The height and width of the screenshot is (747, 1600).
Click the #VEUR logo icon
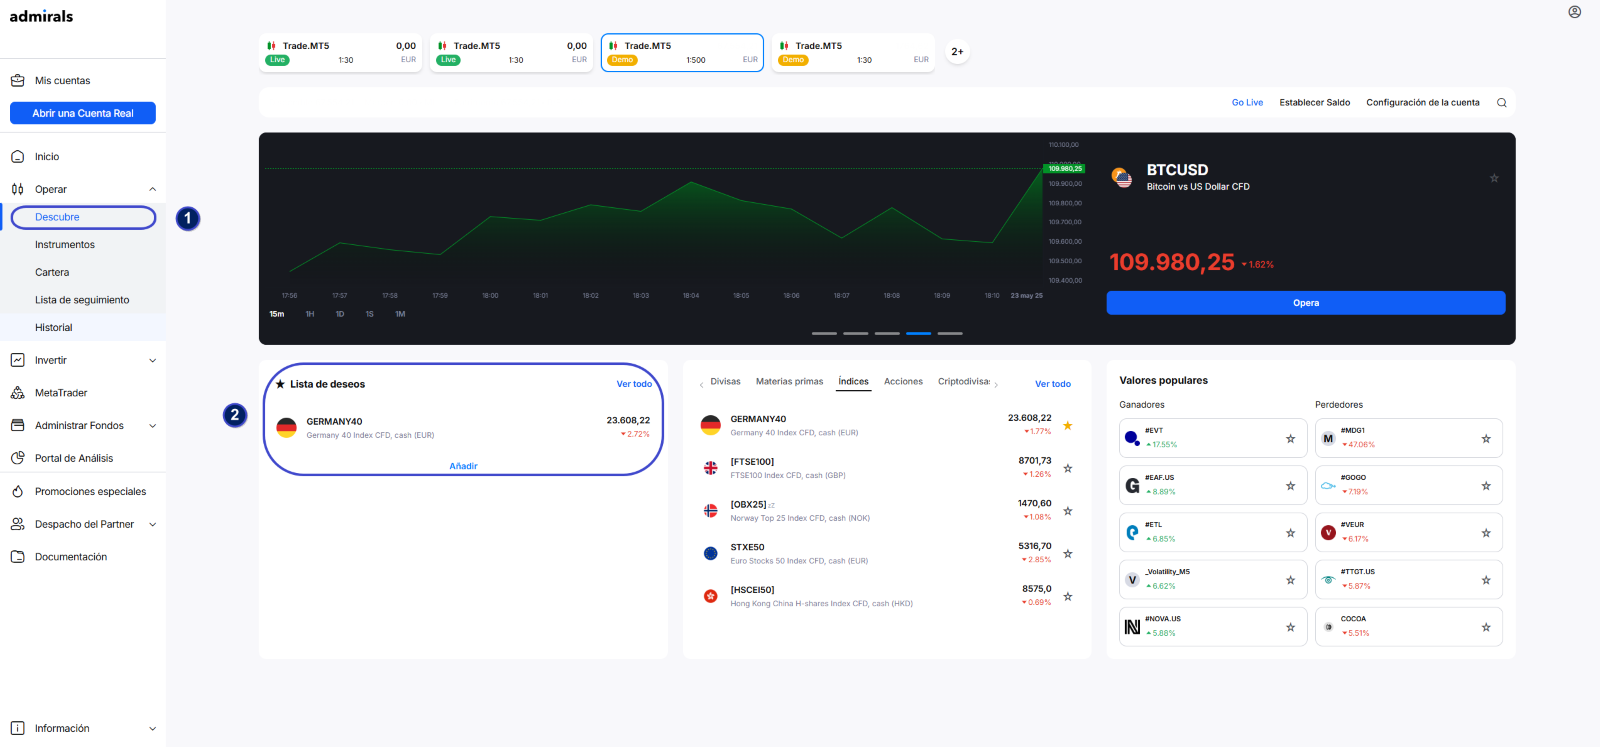1328,532
